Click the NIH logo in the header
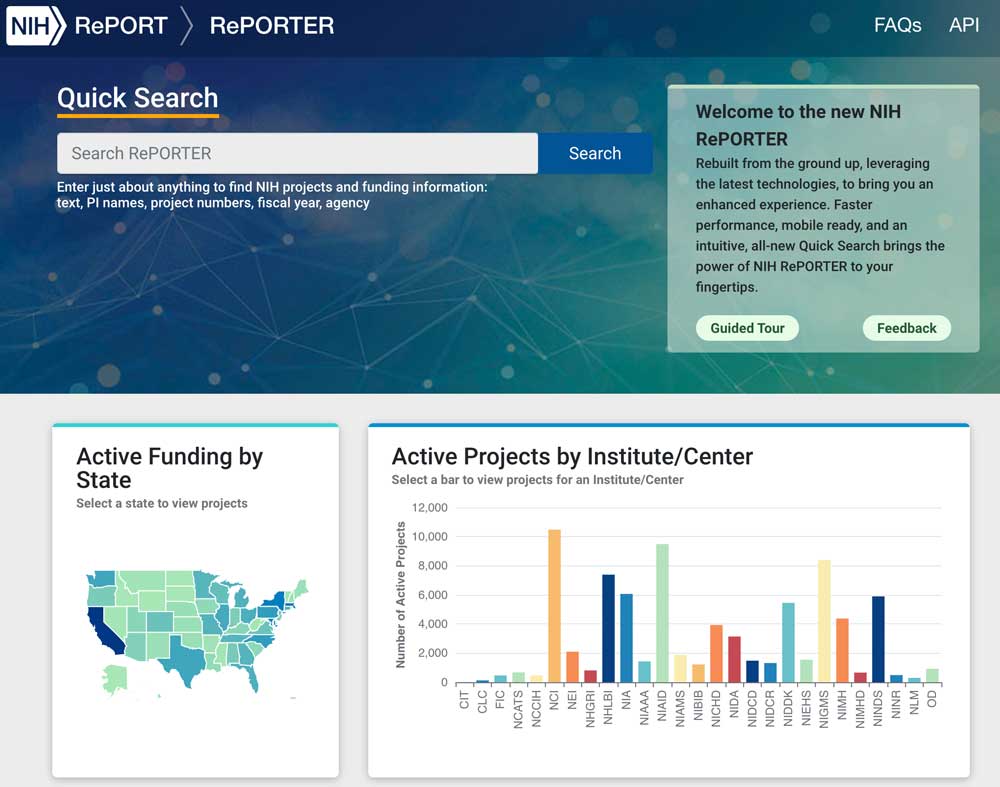The image size is (1000, 787). (x=36, y=26)
